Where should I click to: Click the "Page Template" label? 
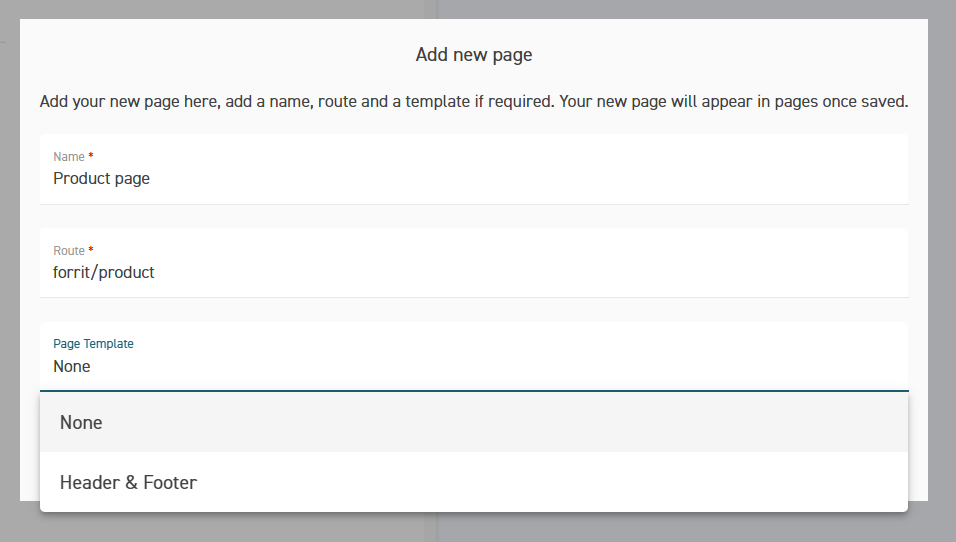point(93,344)
